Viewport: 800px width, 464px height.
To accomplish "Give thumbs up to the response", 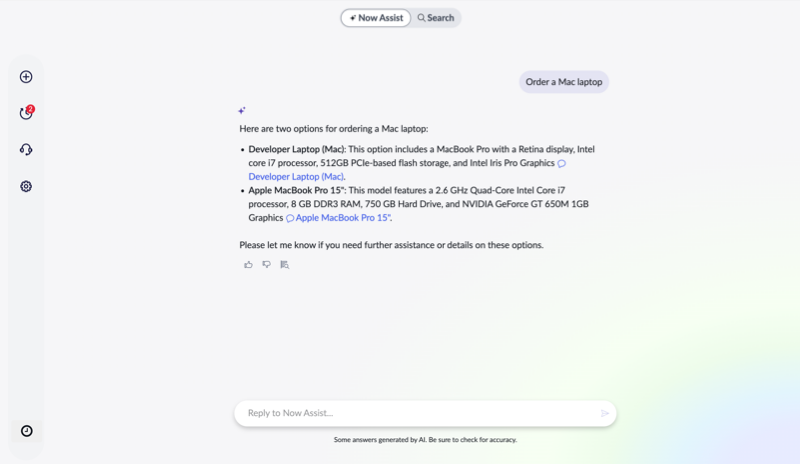I will pos(248,264).
